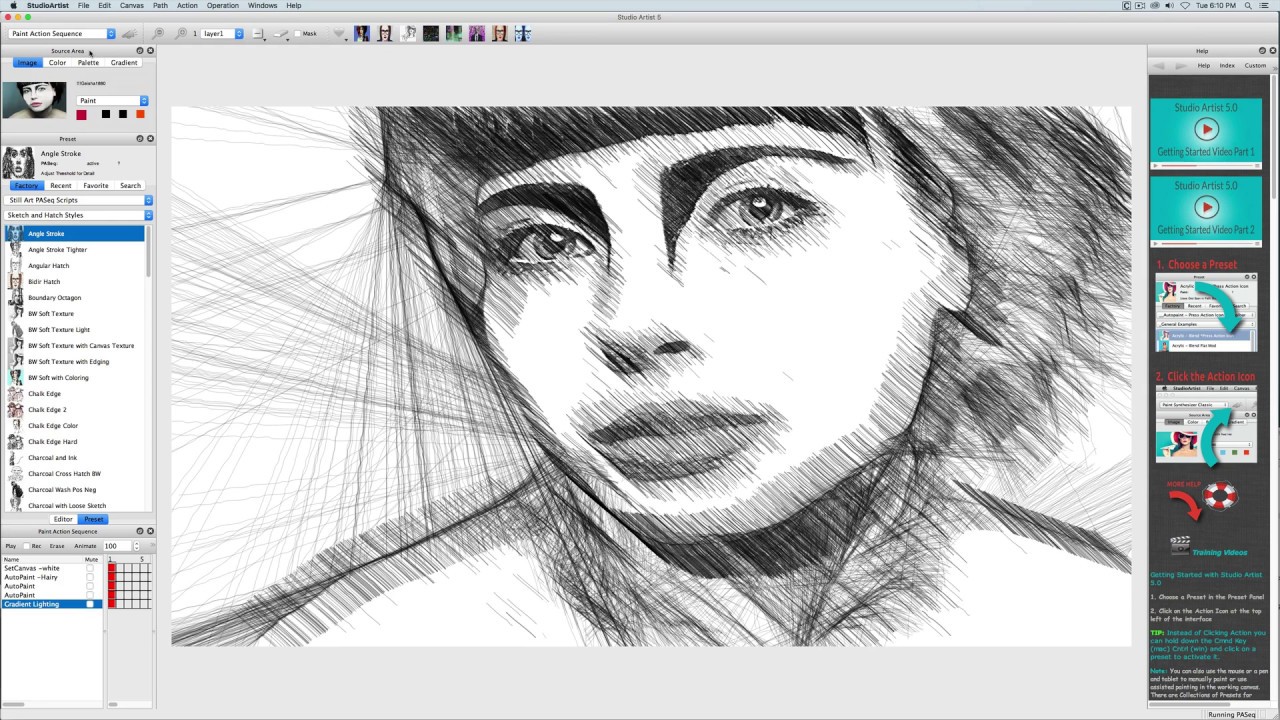Mute the Gradient Lighting step

(x=90, y=604)
